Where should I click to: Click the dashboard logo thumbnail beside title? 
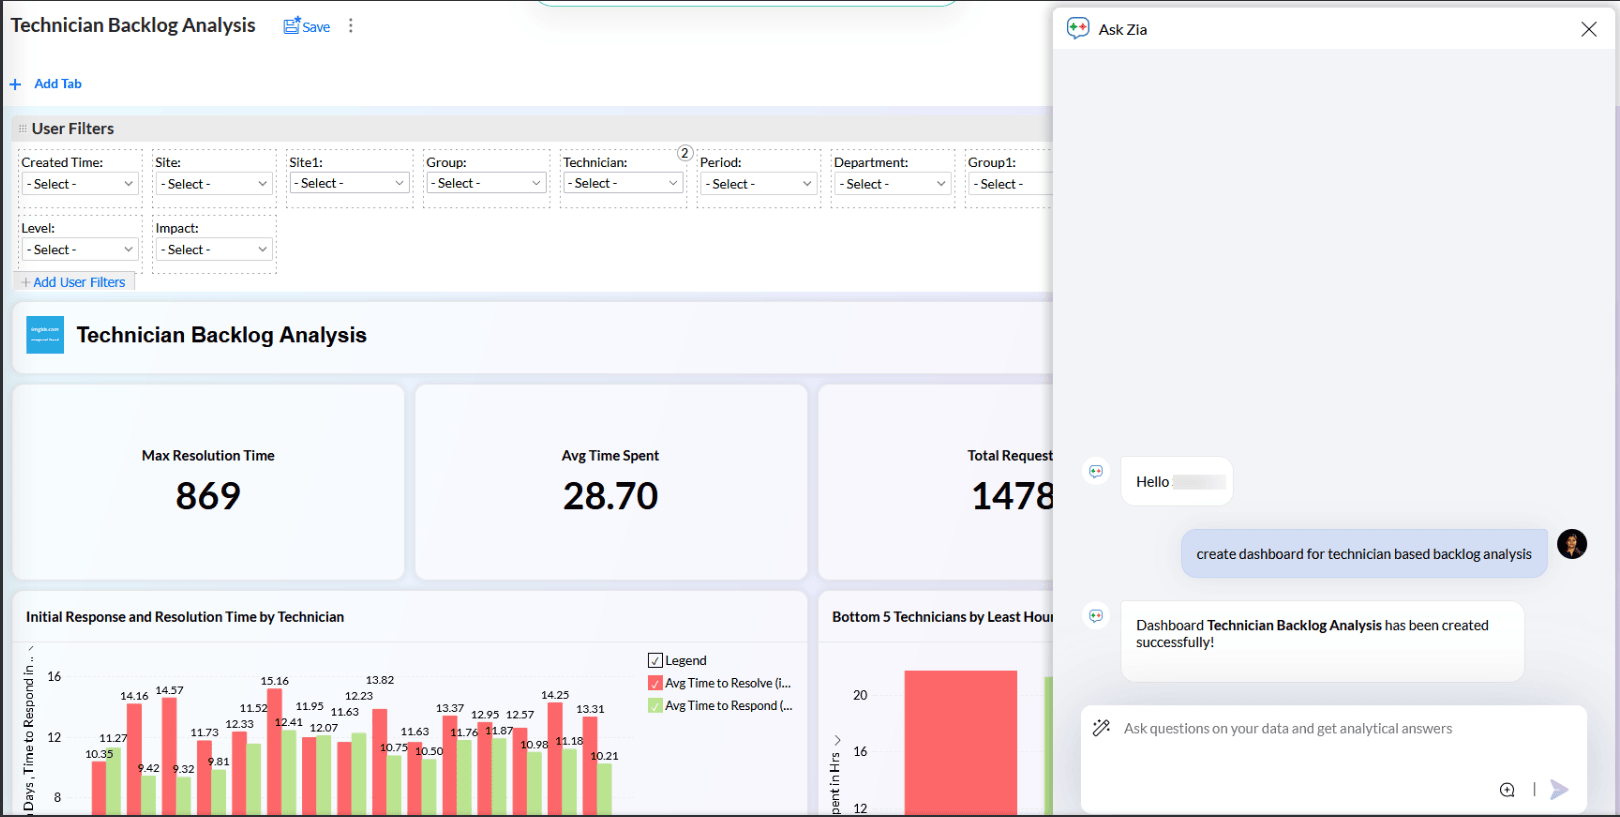coord(45,335)
